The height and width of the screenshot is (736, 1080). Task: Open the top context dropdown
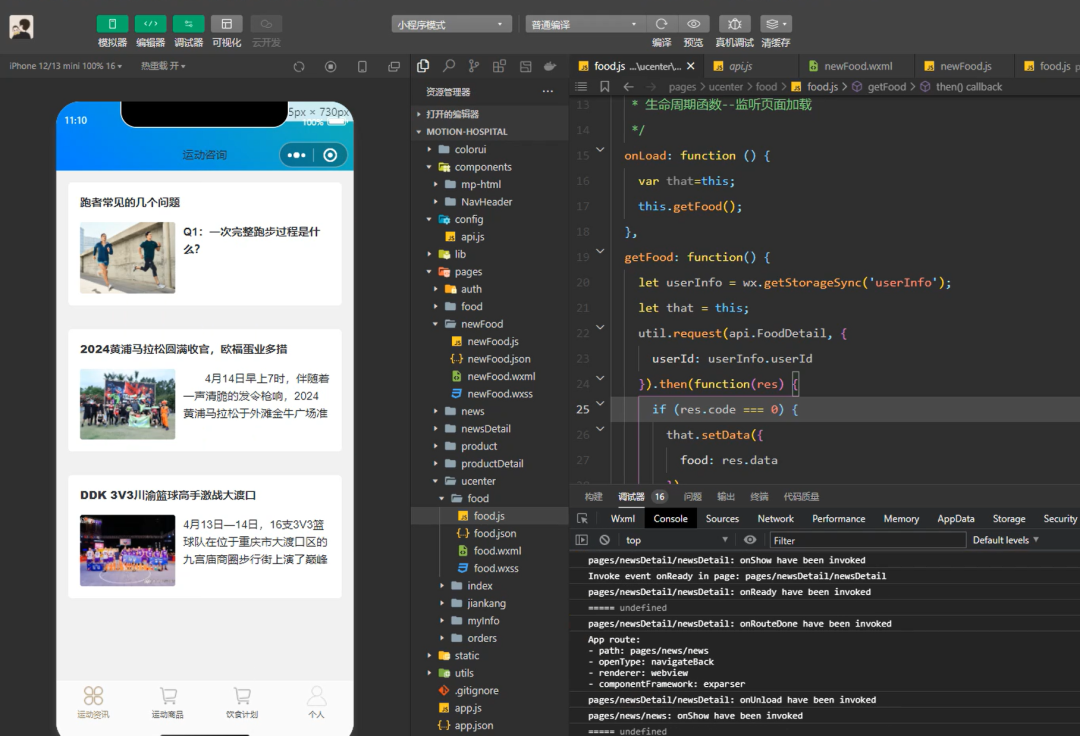(x=676, y=540)
